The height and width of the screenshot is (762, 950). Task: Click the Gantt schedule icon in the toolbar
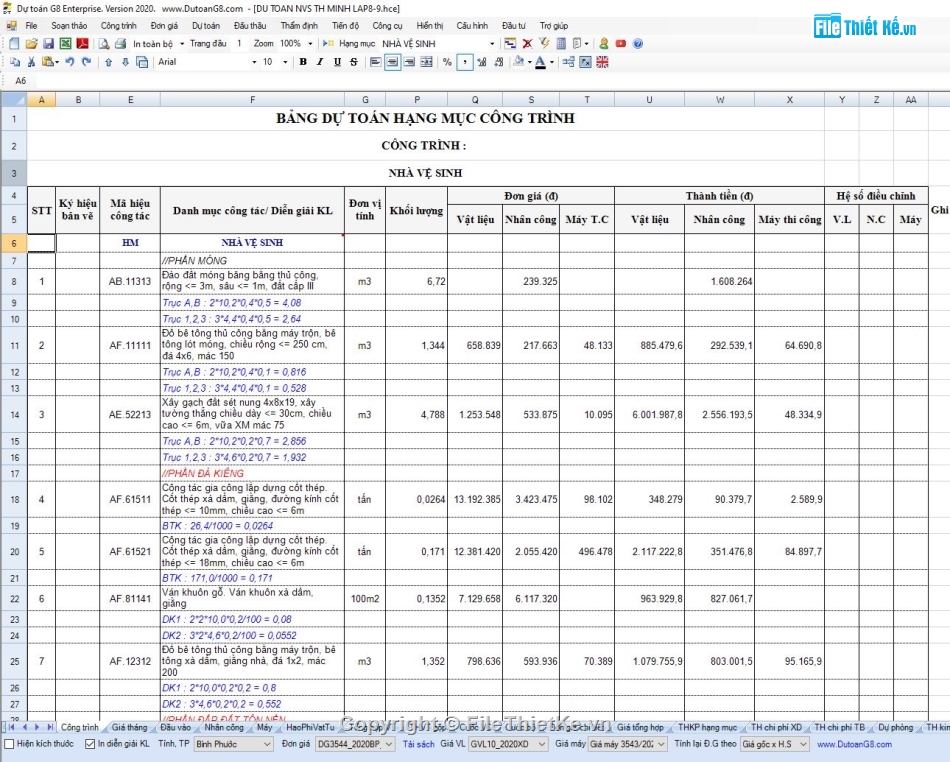510,44
